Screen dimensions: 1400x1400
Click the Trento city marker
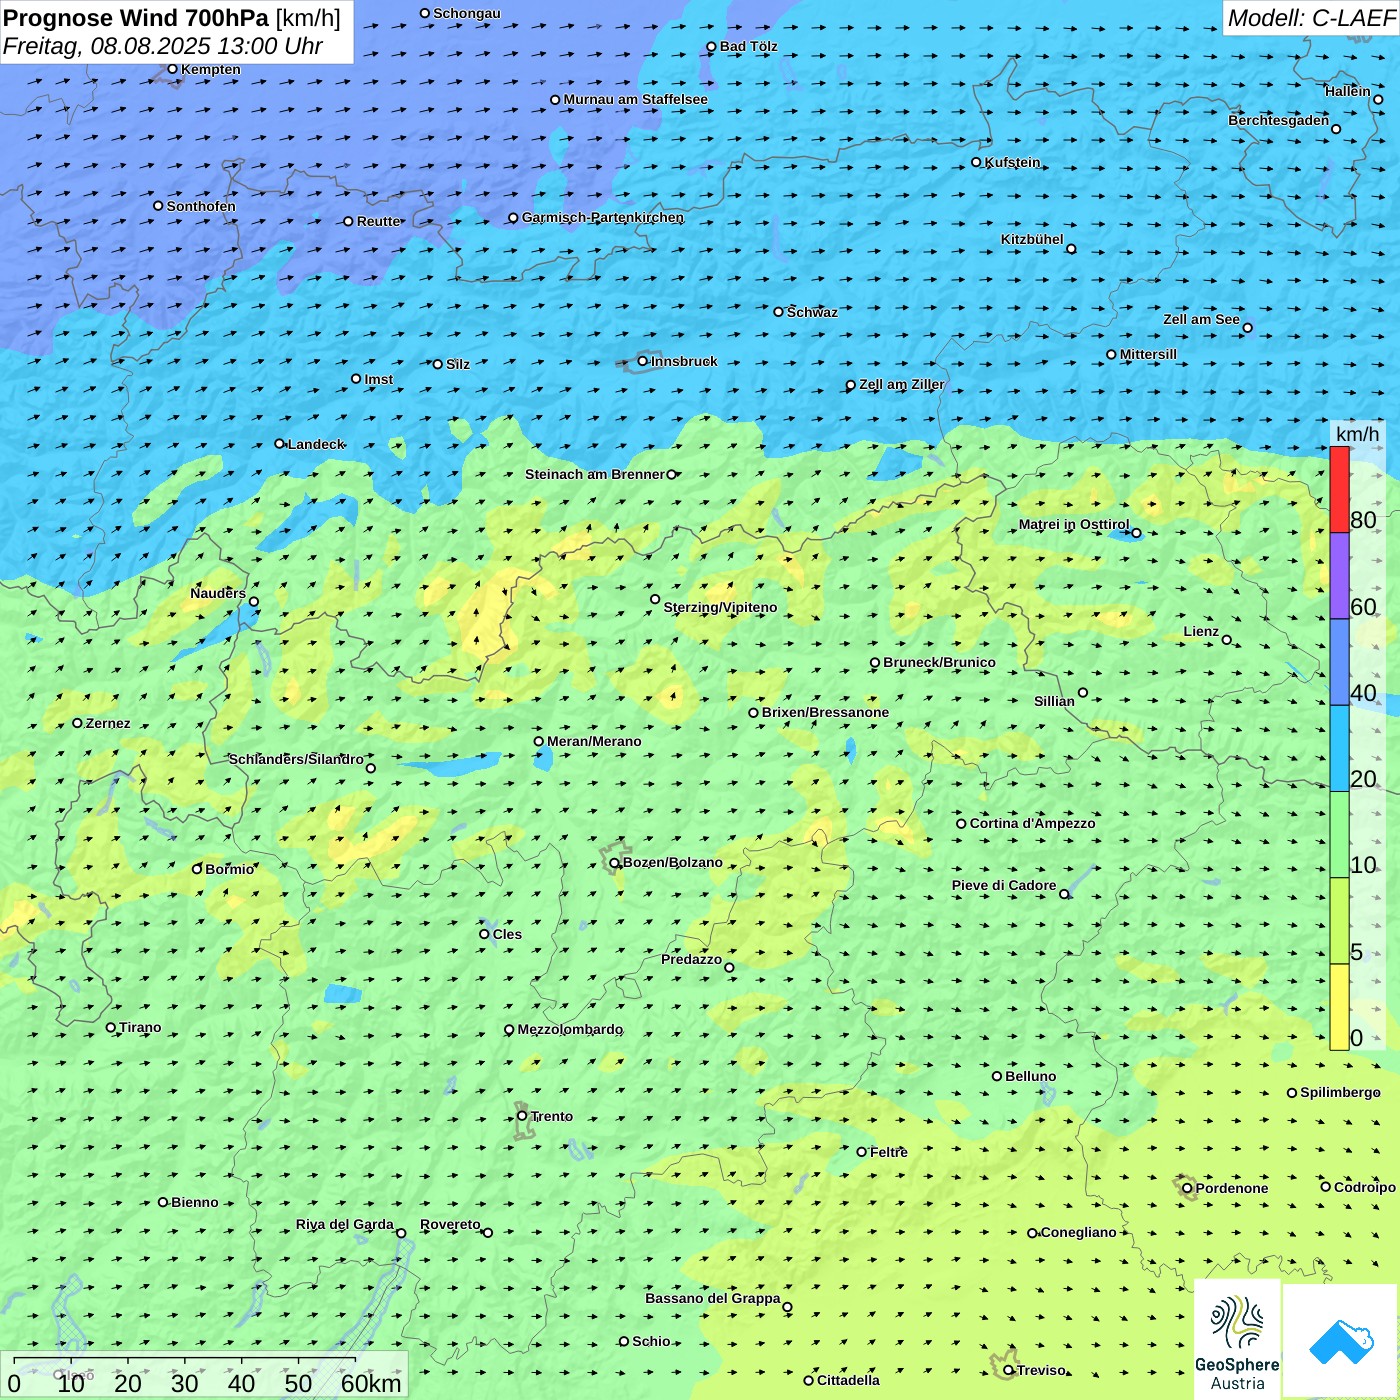pyautogui.click(x=522, y=1116)
